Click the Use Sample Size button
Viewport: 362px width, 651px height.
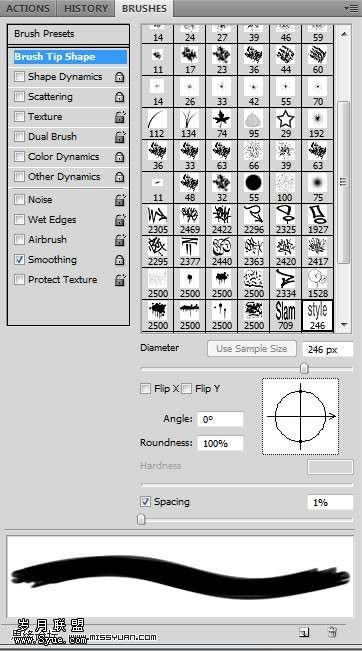252,349
